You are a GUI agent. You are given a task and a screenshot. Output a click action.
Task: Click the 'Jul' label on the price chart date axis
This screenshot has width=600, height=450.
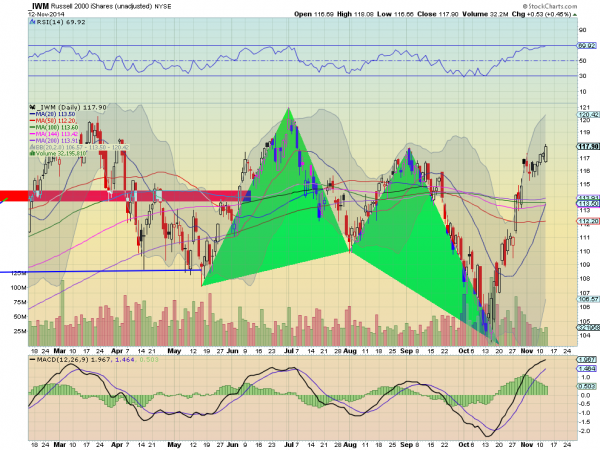289,351
